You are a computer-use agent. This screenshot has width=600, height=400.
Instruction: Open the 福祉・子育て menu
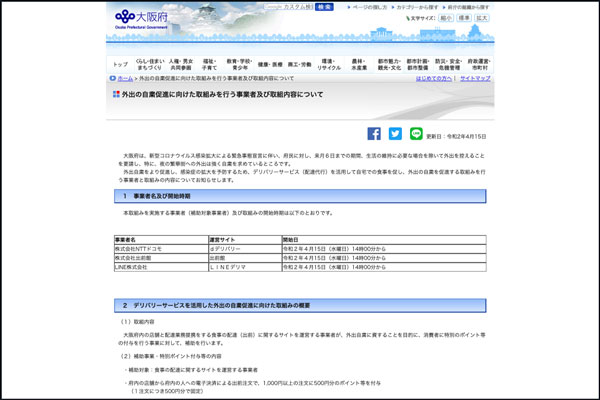[x=210, y=63]
